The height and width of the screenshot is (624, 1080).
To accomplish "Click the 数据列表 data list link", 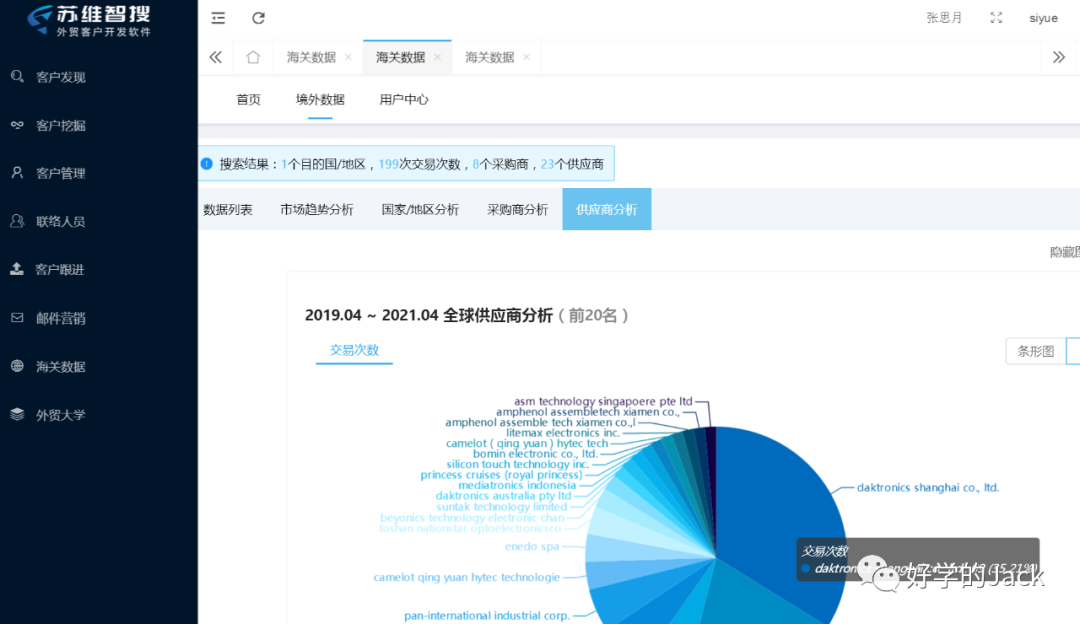I will (x=229, y=209).
